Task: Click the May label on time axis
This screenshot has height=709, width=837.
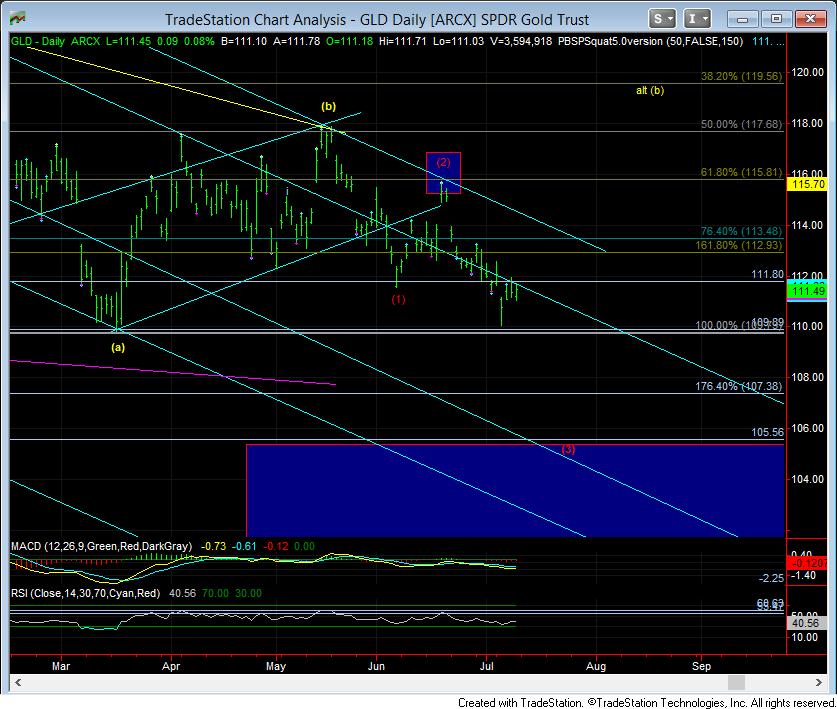Action: point(276,666)
